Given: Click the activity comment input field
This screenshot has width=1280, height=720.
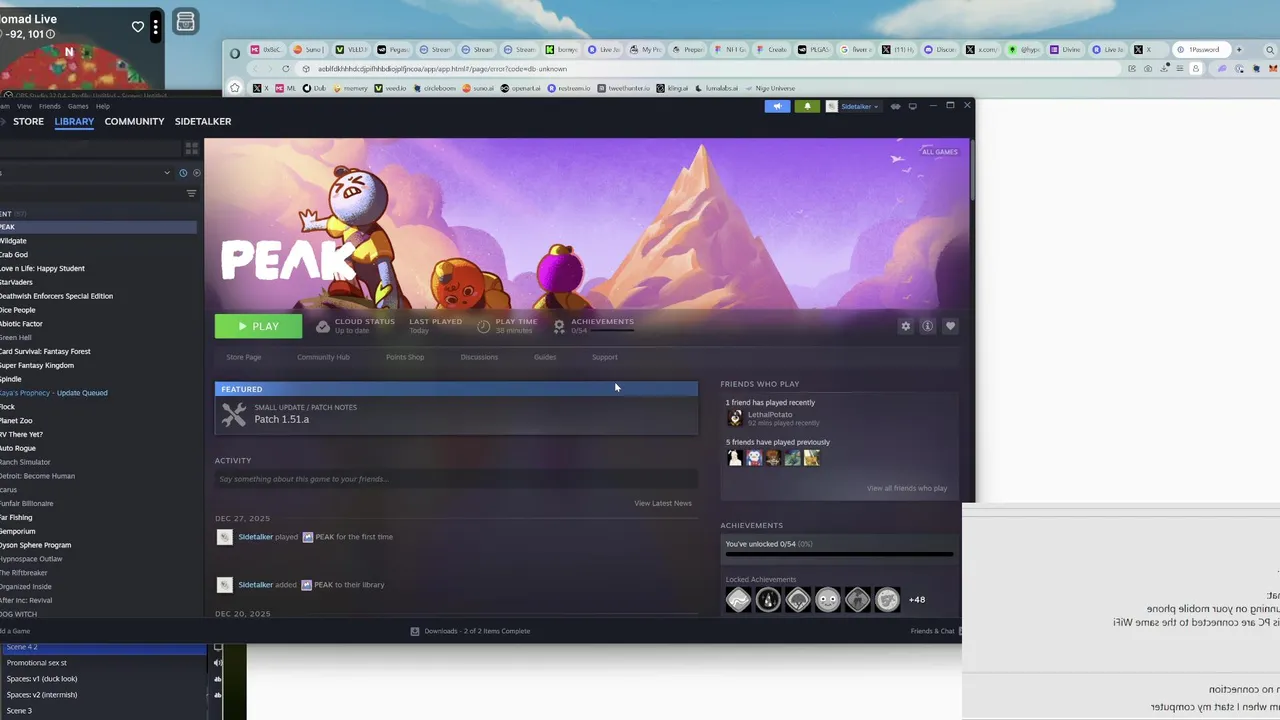Looking at the screenshot, I should (456, 479).
